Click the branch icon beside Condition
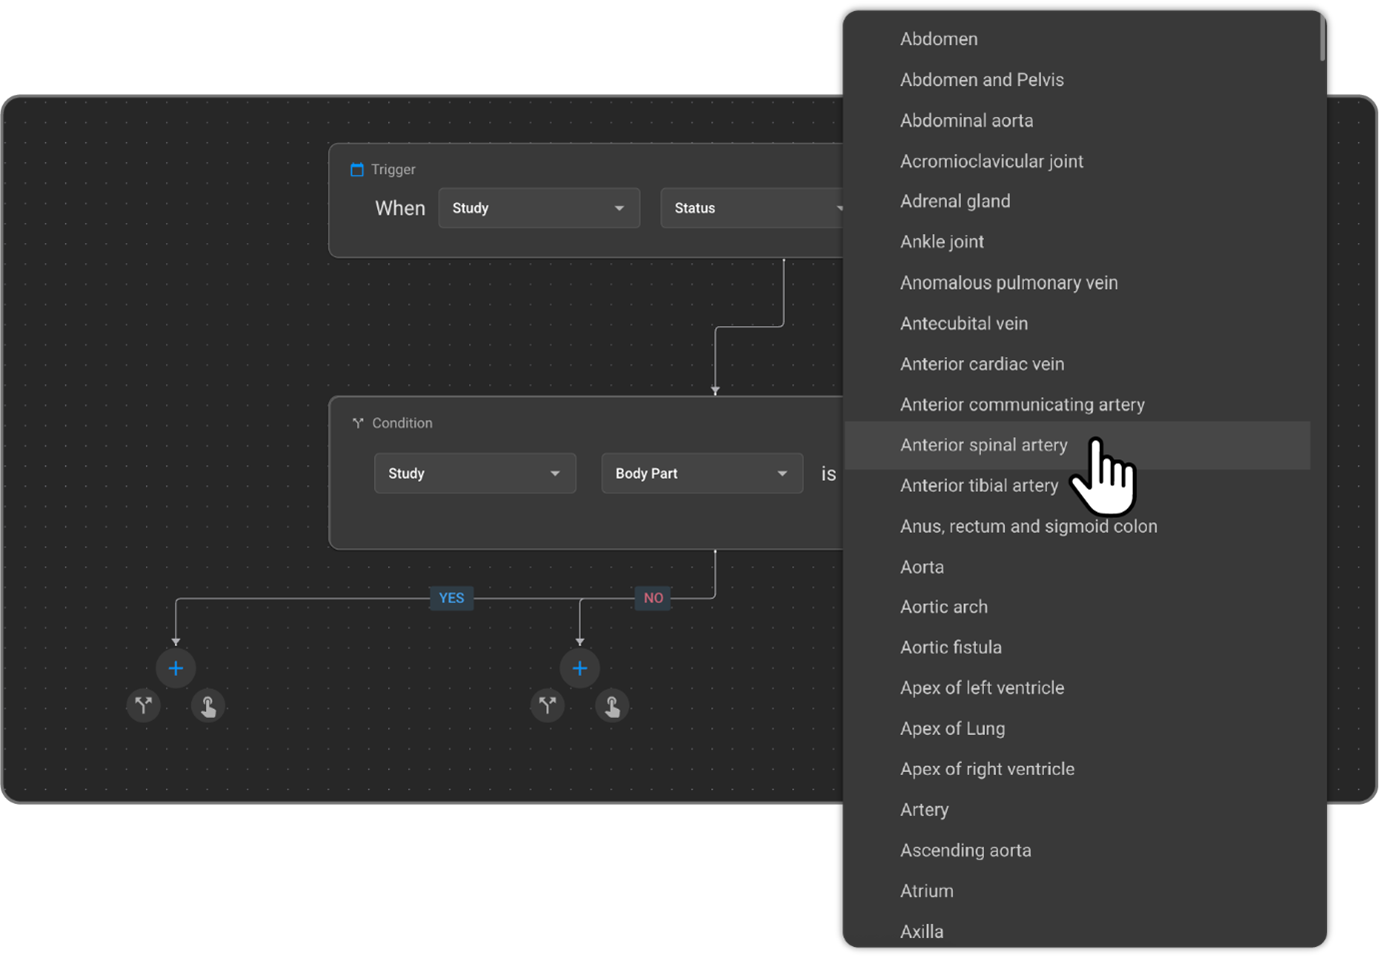Screen dimensions: 1379x958 point(358,423)
